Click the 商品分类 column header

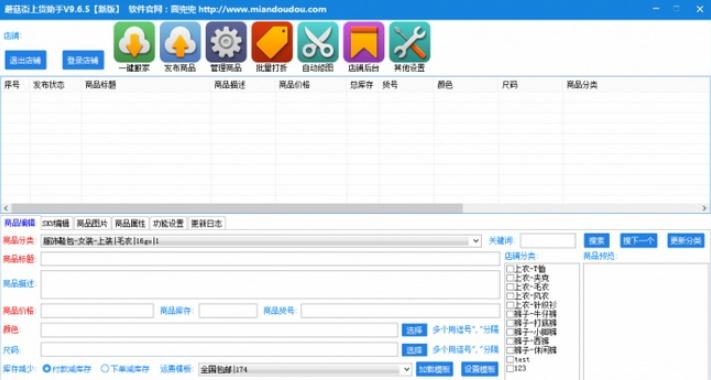(x=636, y=85)
